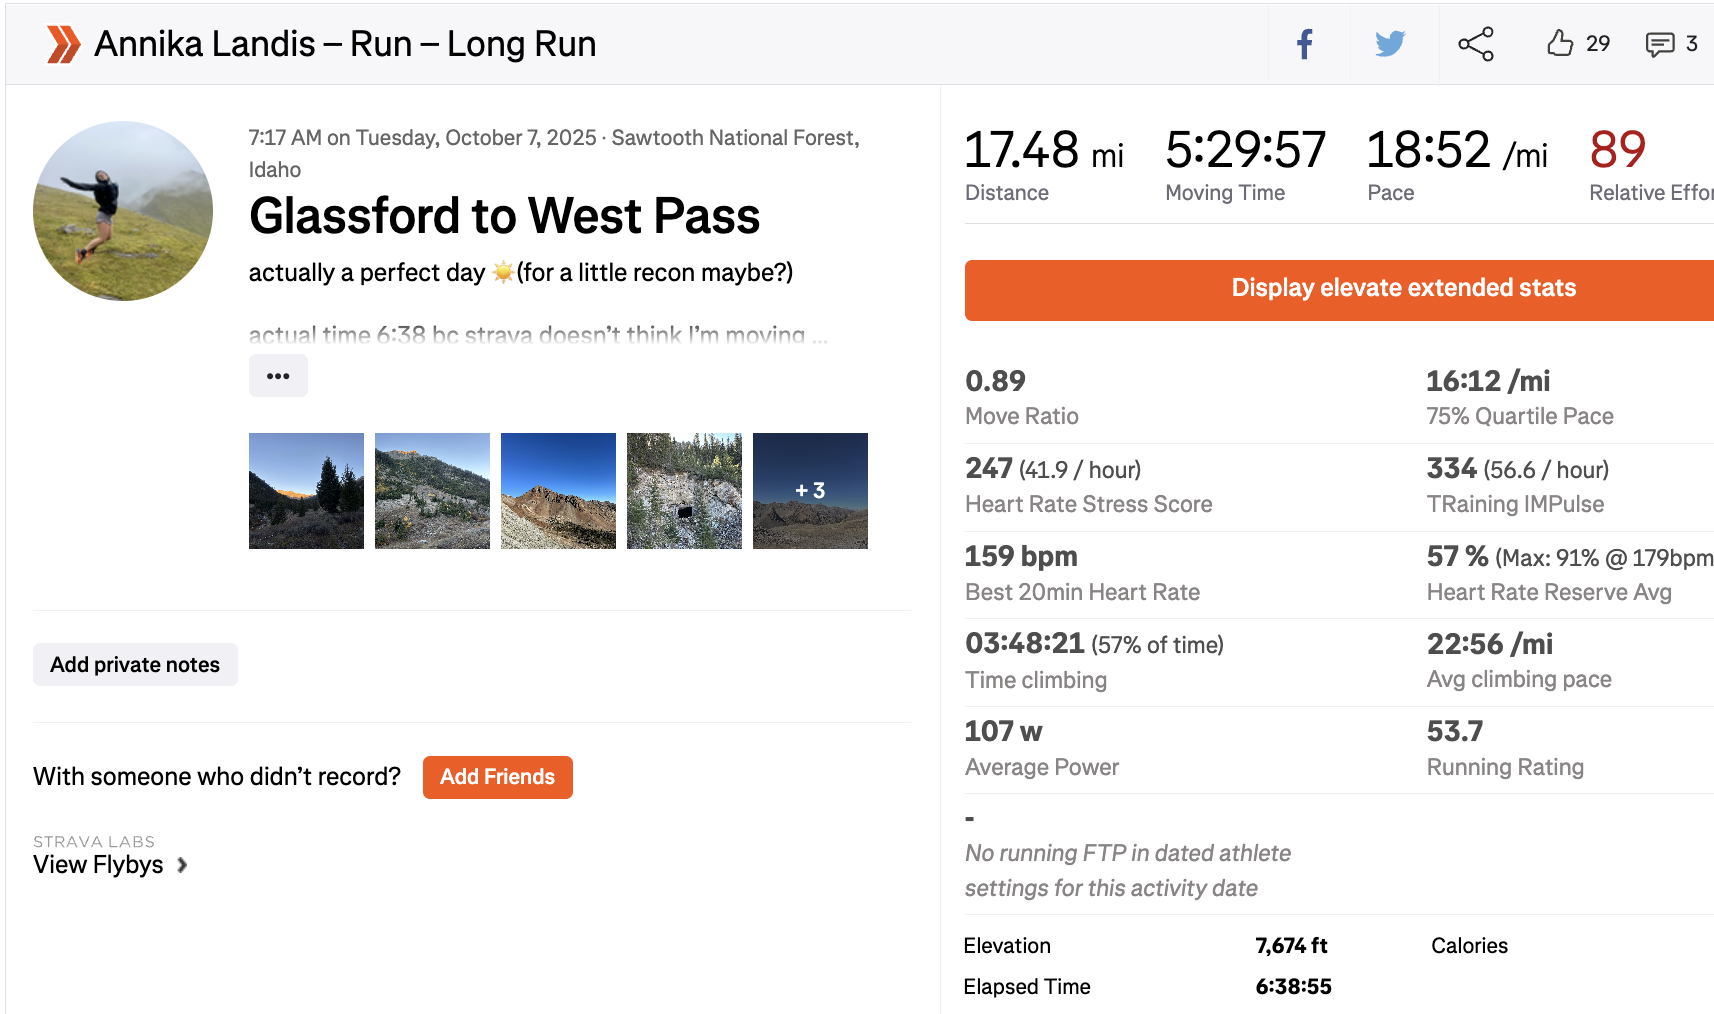Viewport: 1714px width, 1014px height.
Task: Open comments via speech bubble icon
Action: point(1660,44)
